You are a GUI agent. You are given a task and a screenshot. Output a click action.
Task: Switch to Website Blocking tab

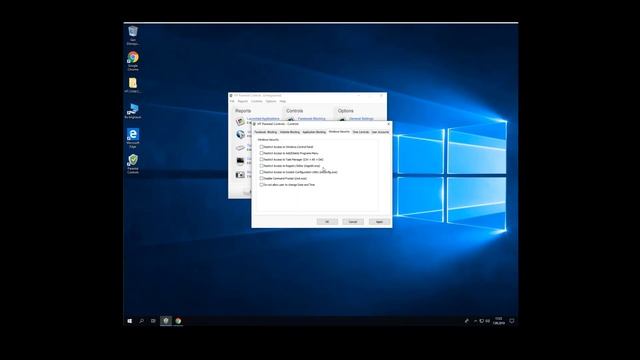pos(290,132)
